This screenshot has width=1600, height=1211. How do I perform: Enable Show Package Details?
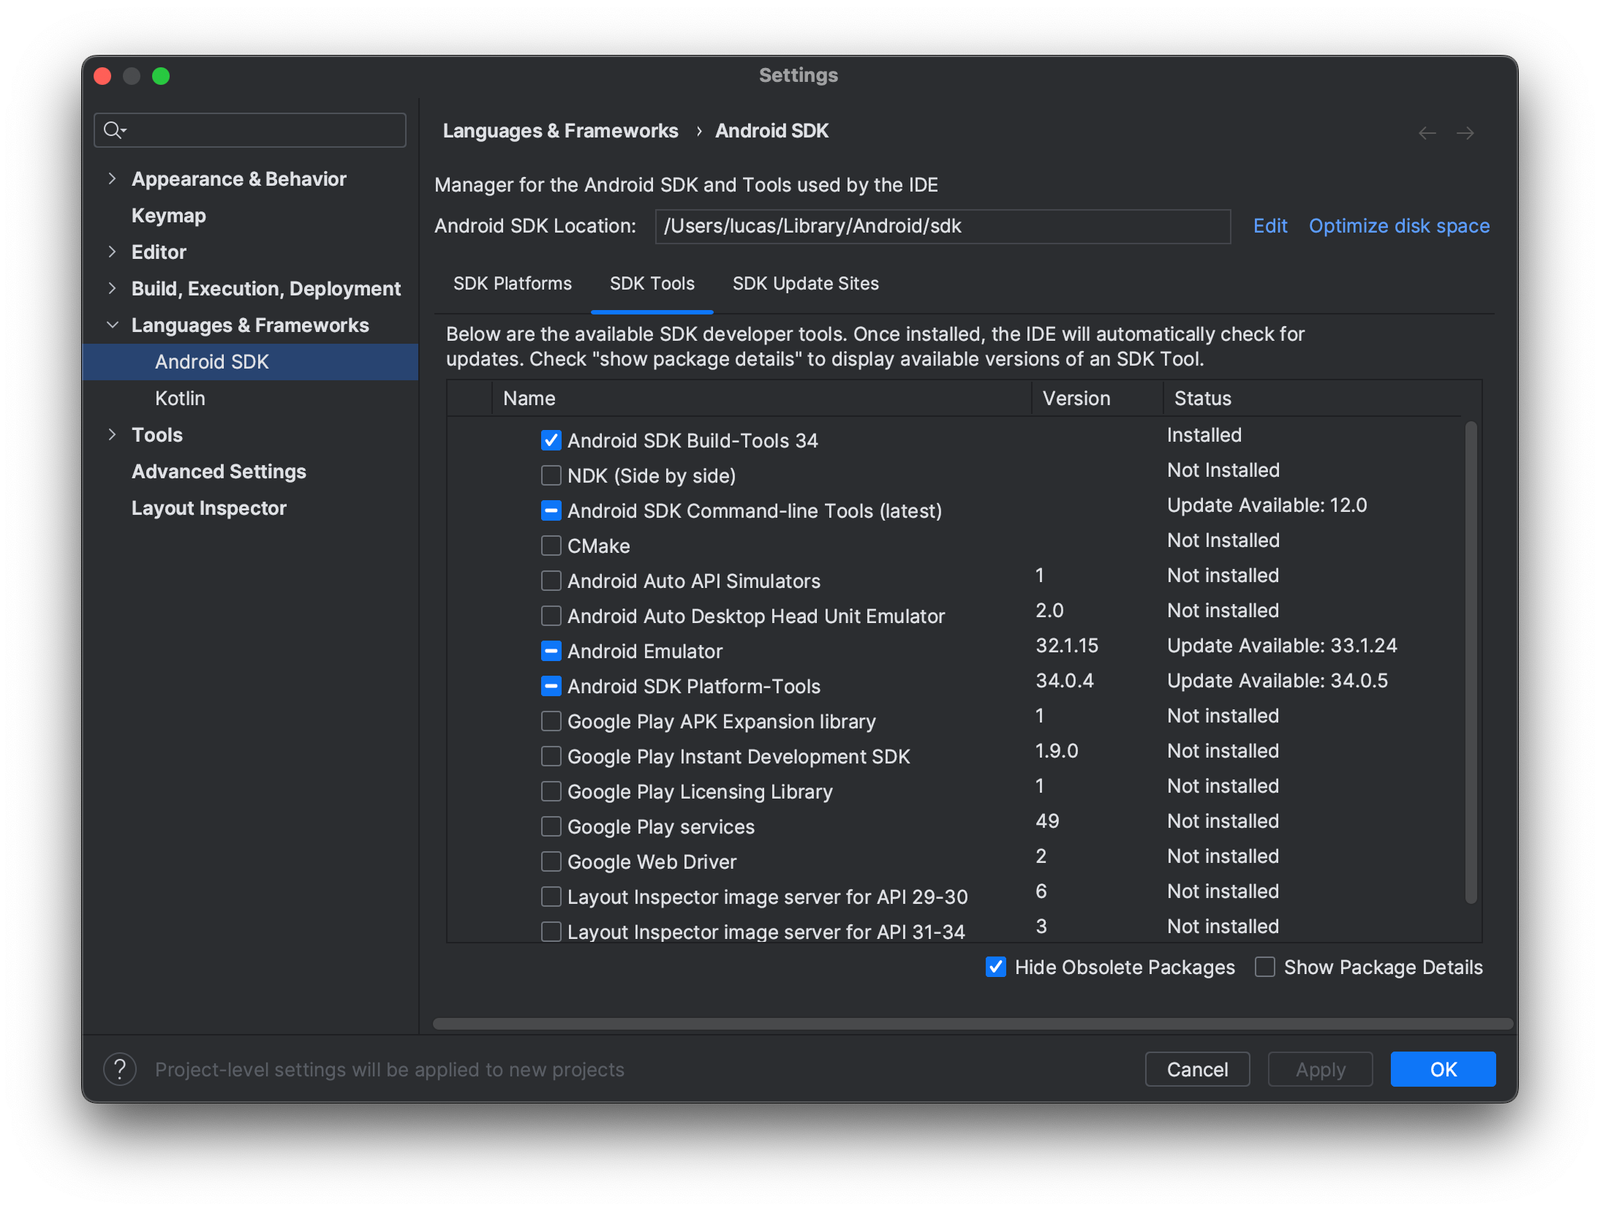pyautogui.click(x=1264, y=967)
